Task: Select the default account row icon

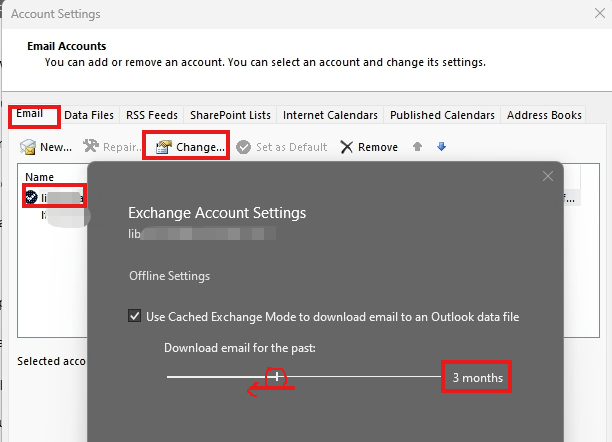Action: tap(31, 198)
